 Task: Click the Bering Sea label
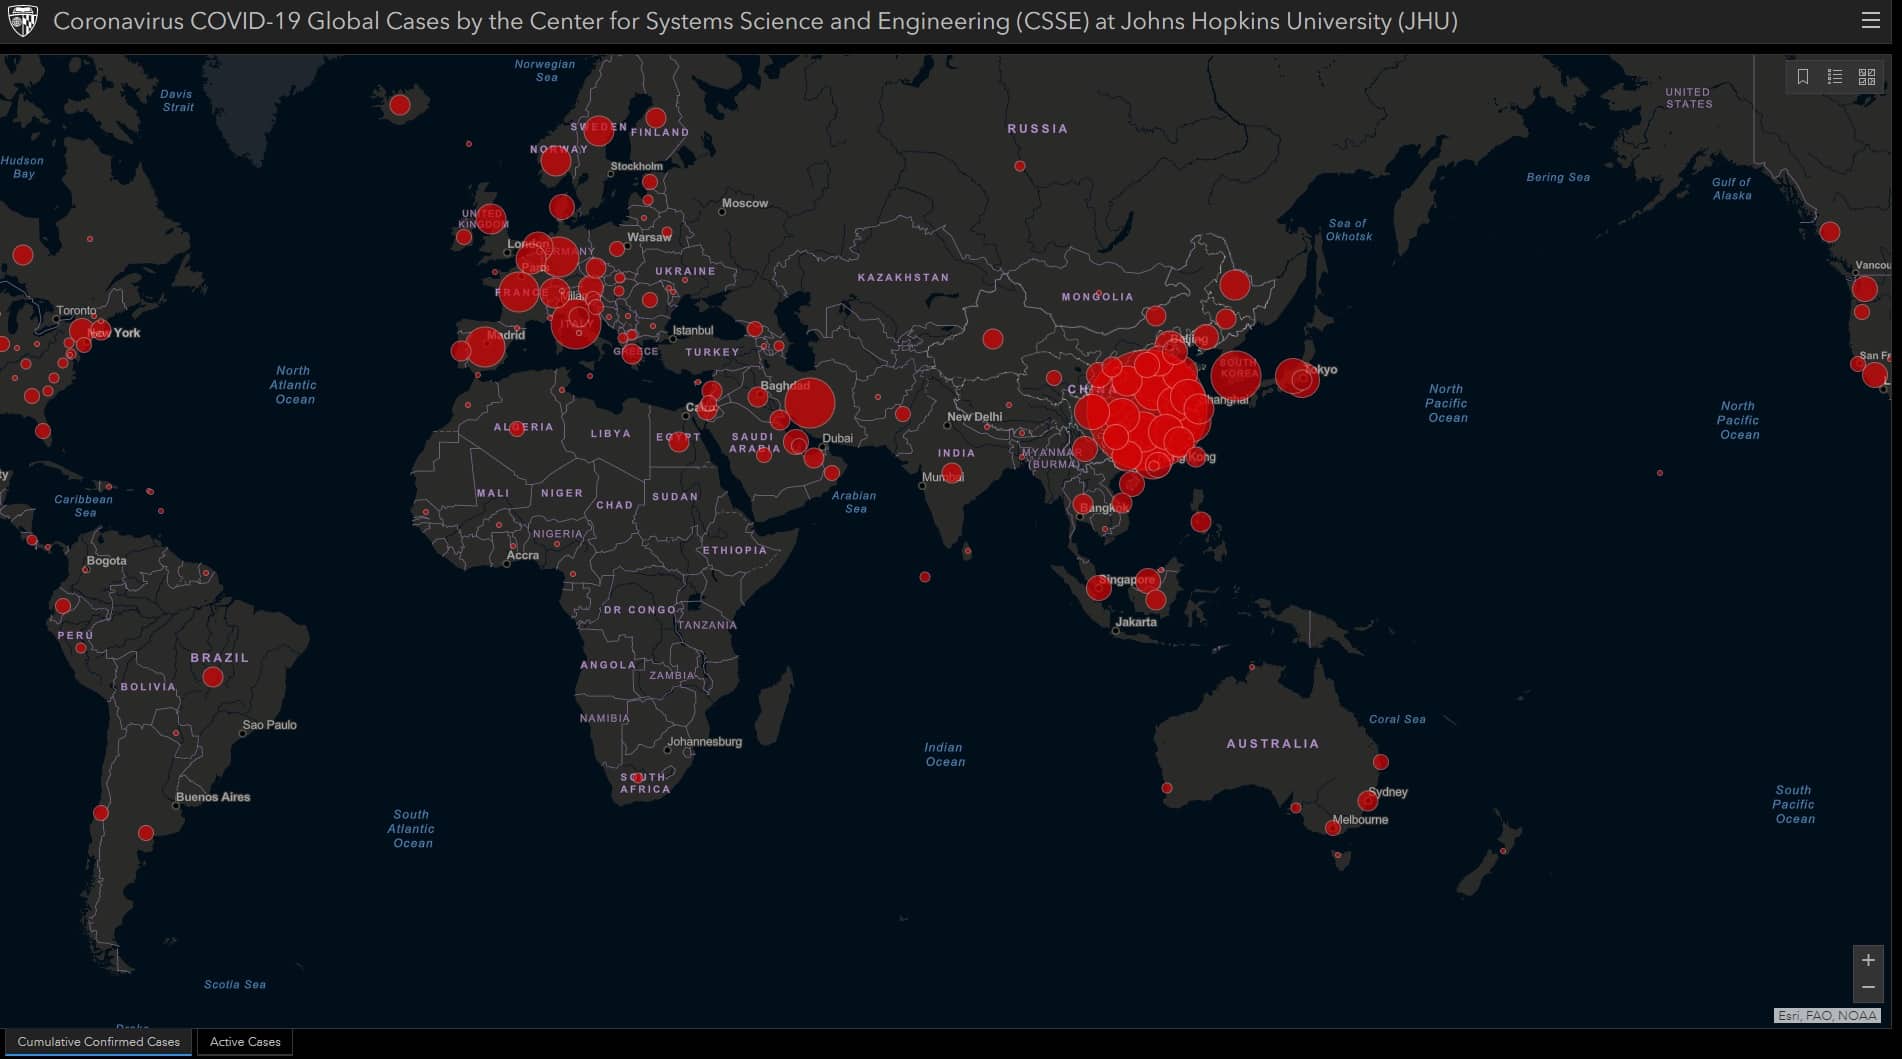pos(1558,177)
